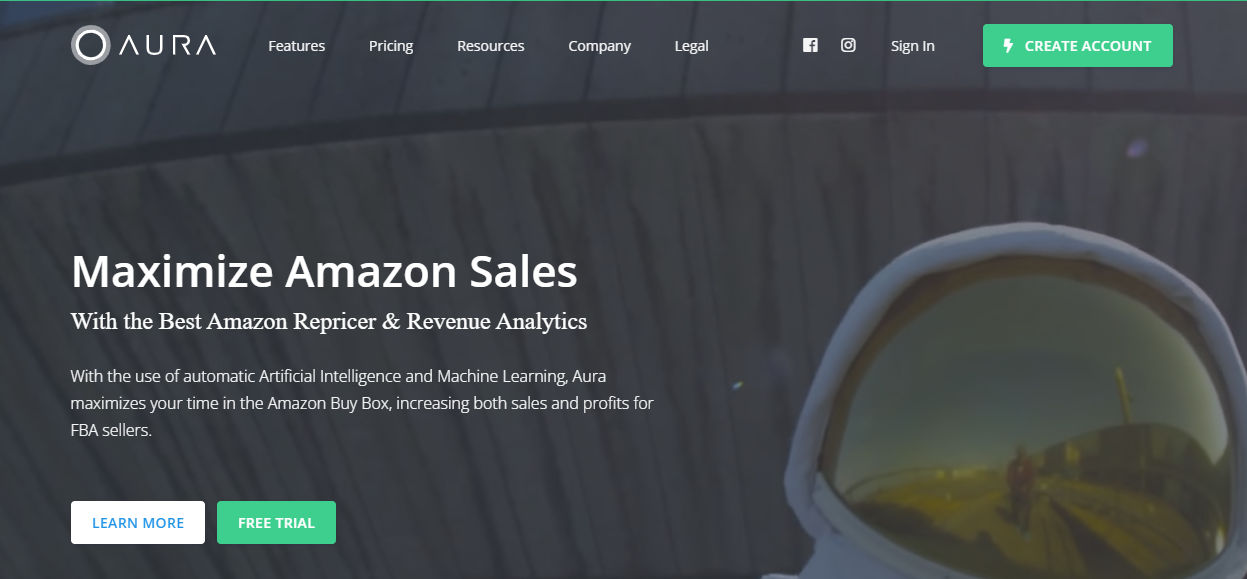This screenshot has width=1247, height=579.
Task: Click the green CREATE ACCOUNT button
Action: click(x=1078, y=46)
